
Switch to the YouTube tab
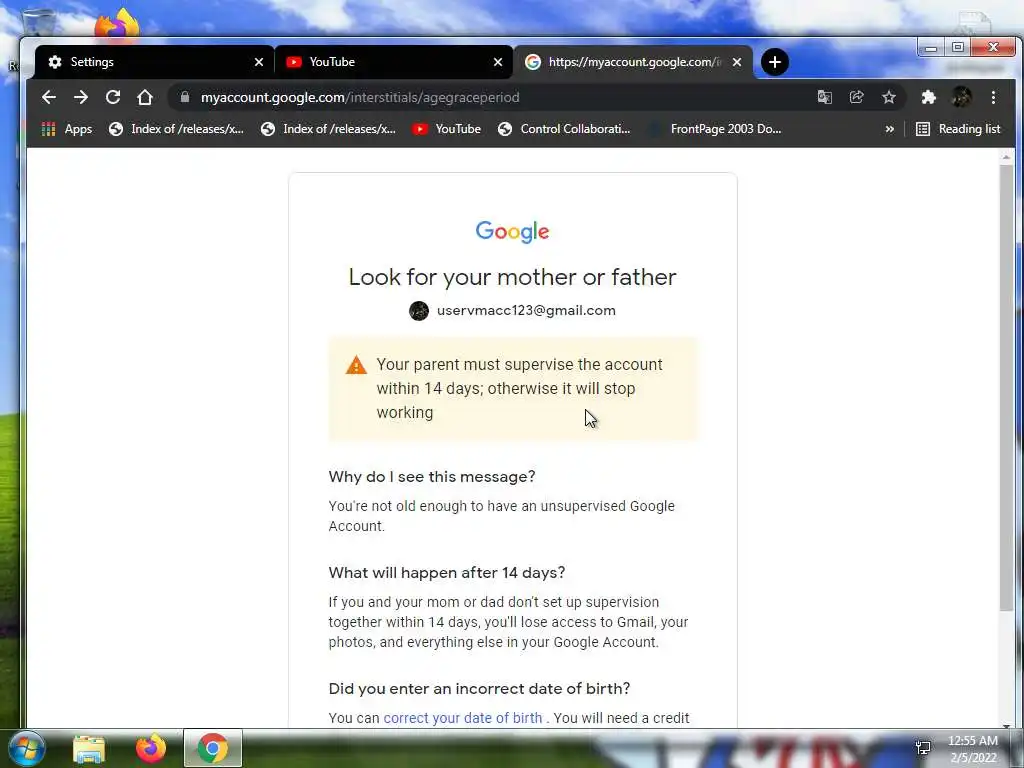(x=394, y=62)
